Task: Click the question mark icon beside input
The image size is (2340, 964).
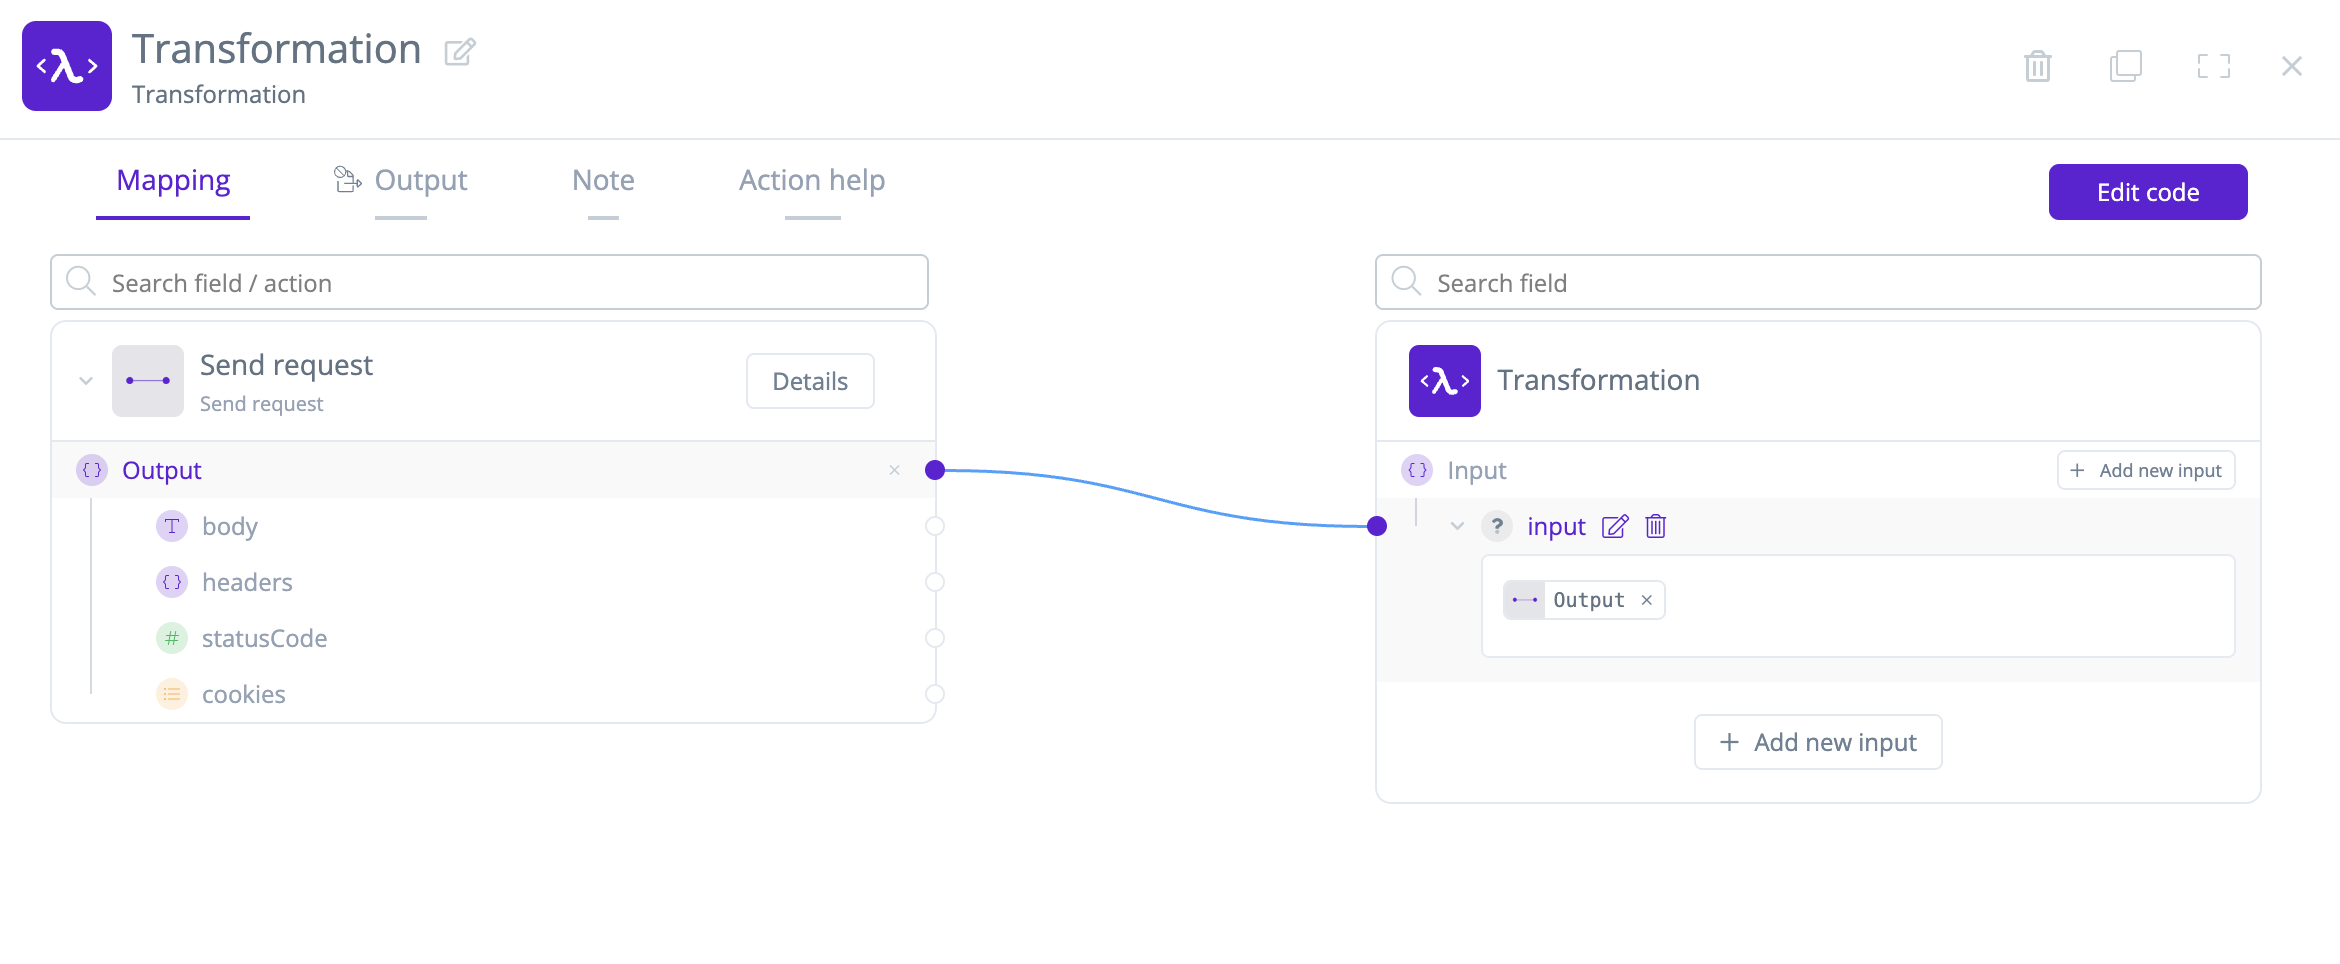Action: click(1496, 526)
